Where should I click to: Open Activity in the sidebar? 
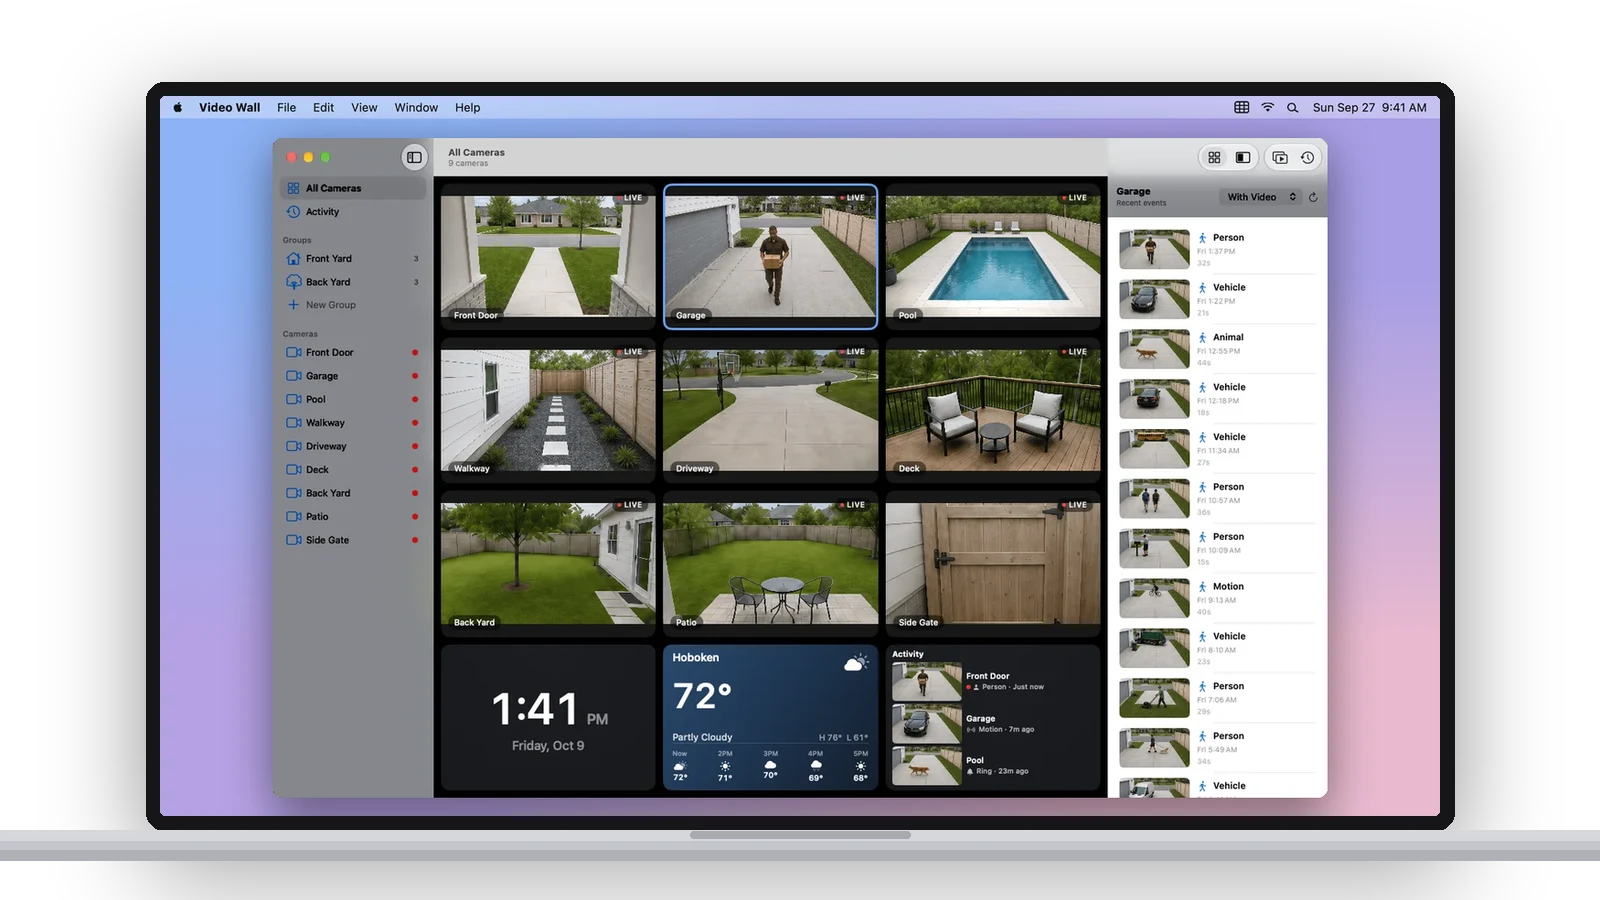(x=353, y=212)
